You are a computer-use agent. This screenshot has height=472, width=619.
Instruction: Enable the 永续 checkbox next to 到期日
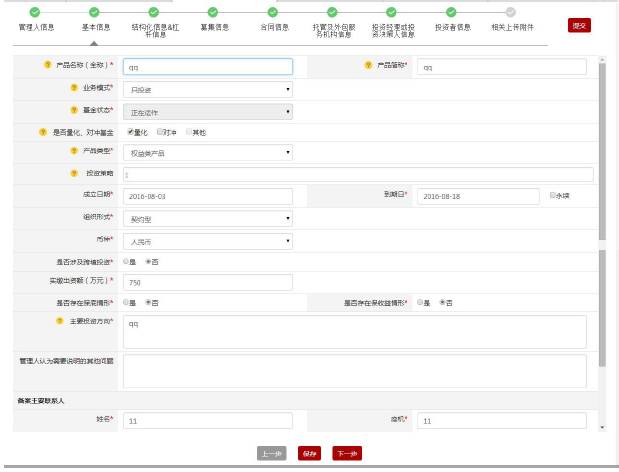click(553, 195)
